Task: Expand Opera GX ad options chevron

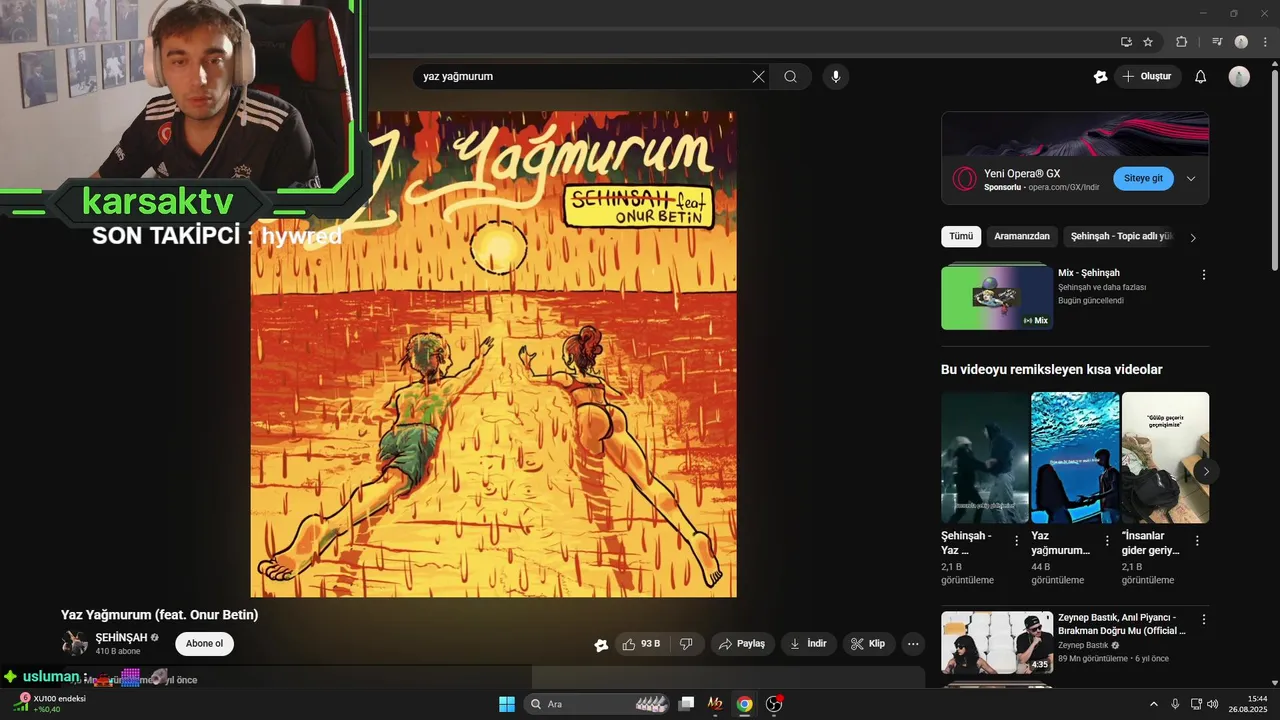Action: click(x=1191, y=179)
